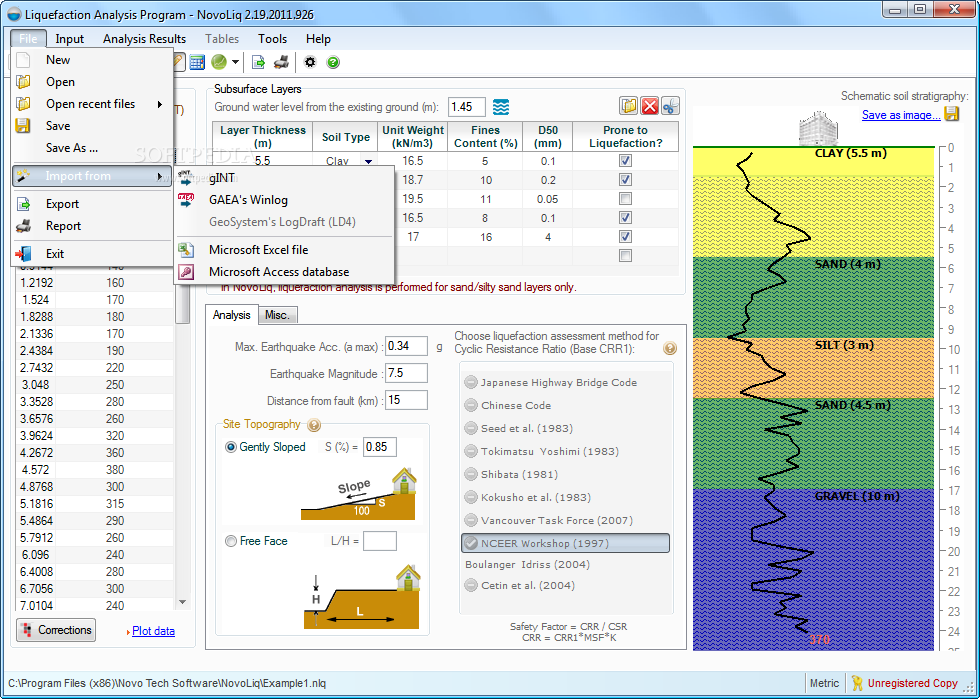Viewport: 980px width, 699px height.
Task: Open settings via the gear toolbar icon
Action: [x=310, y=62]
